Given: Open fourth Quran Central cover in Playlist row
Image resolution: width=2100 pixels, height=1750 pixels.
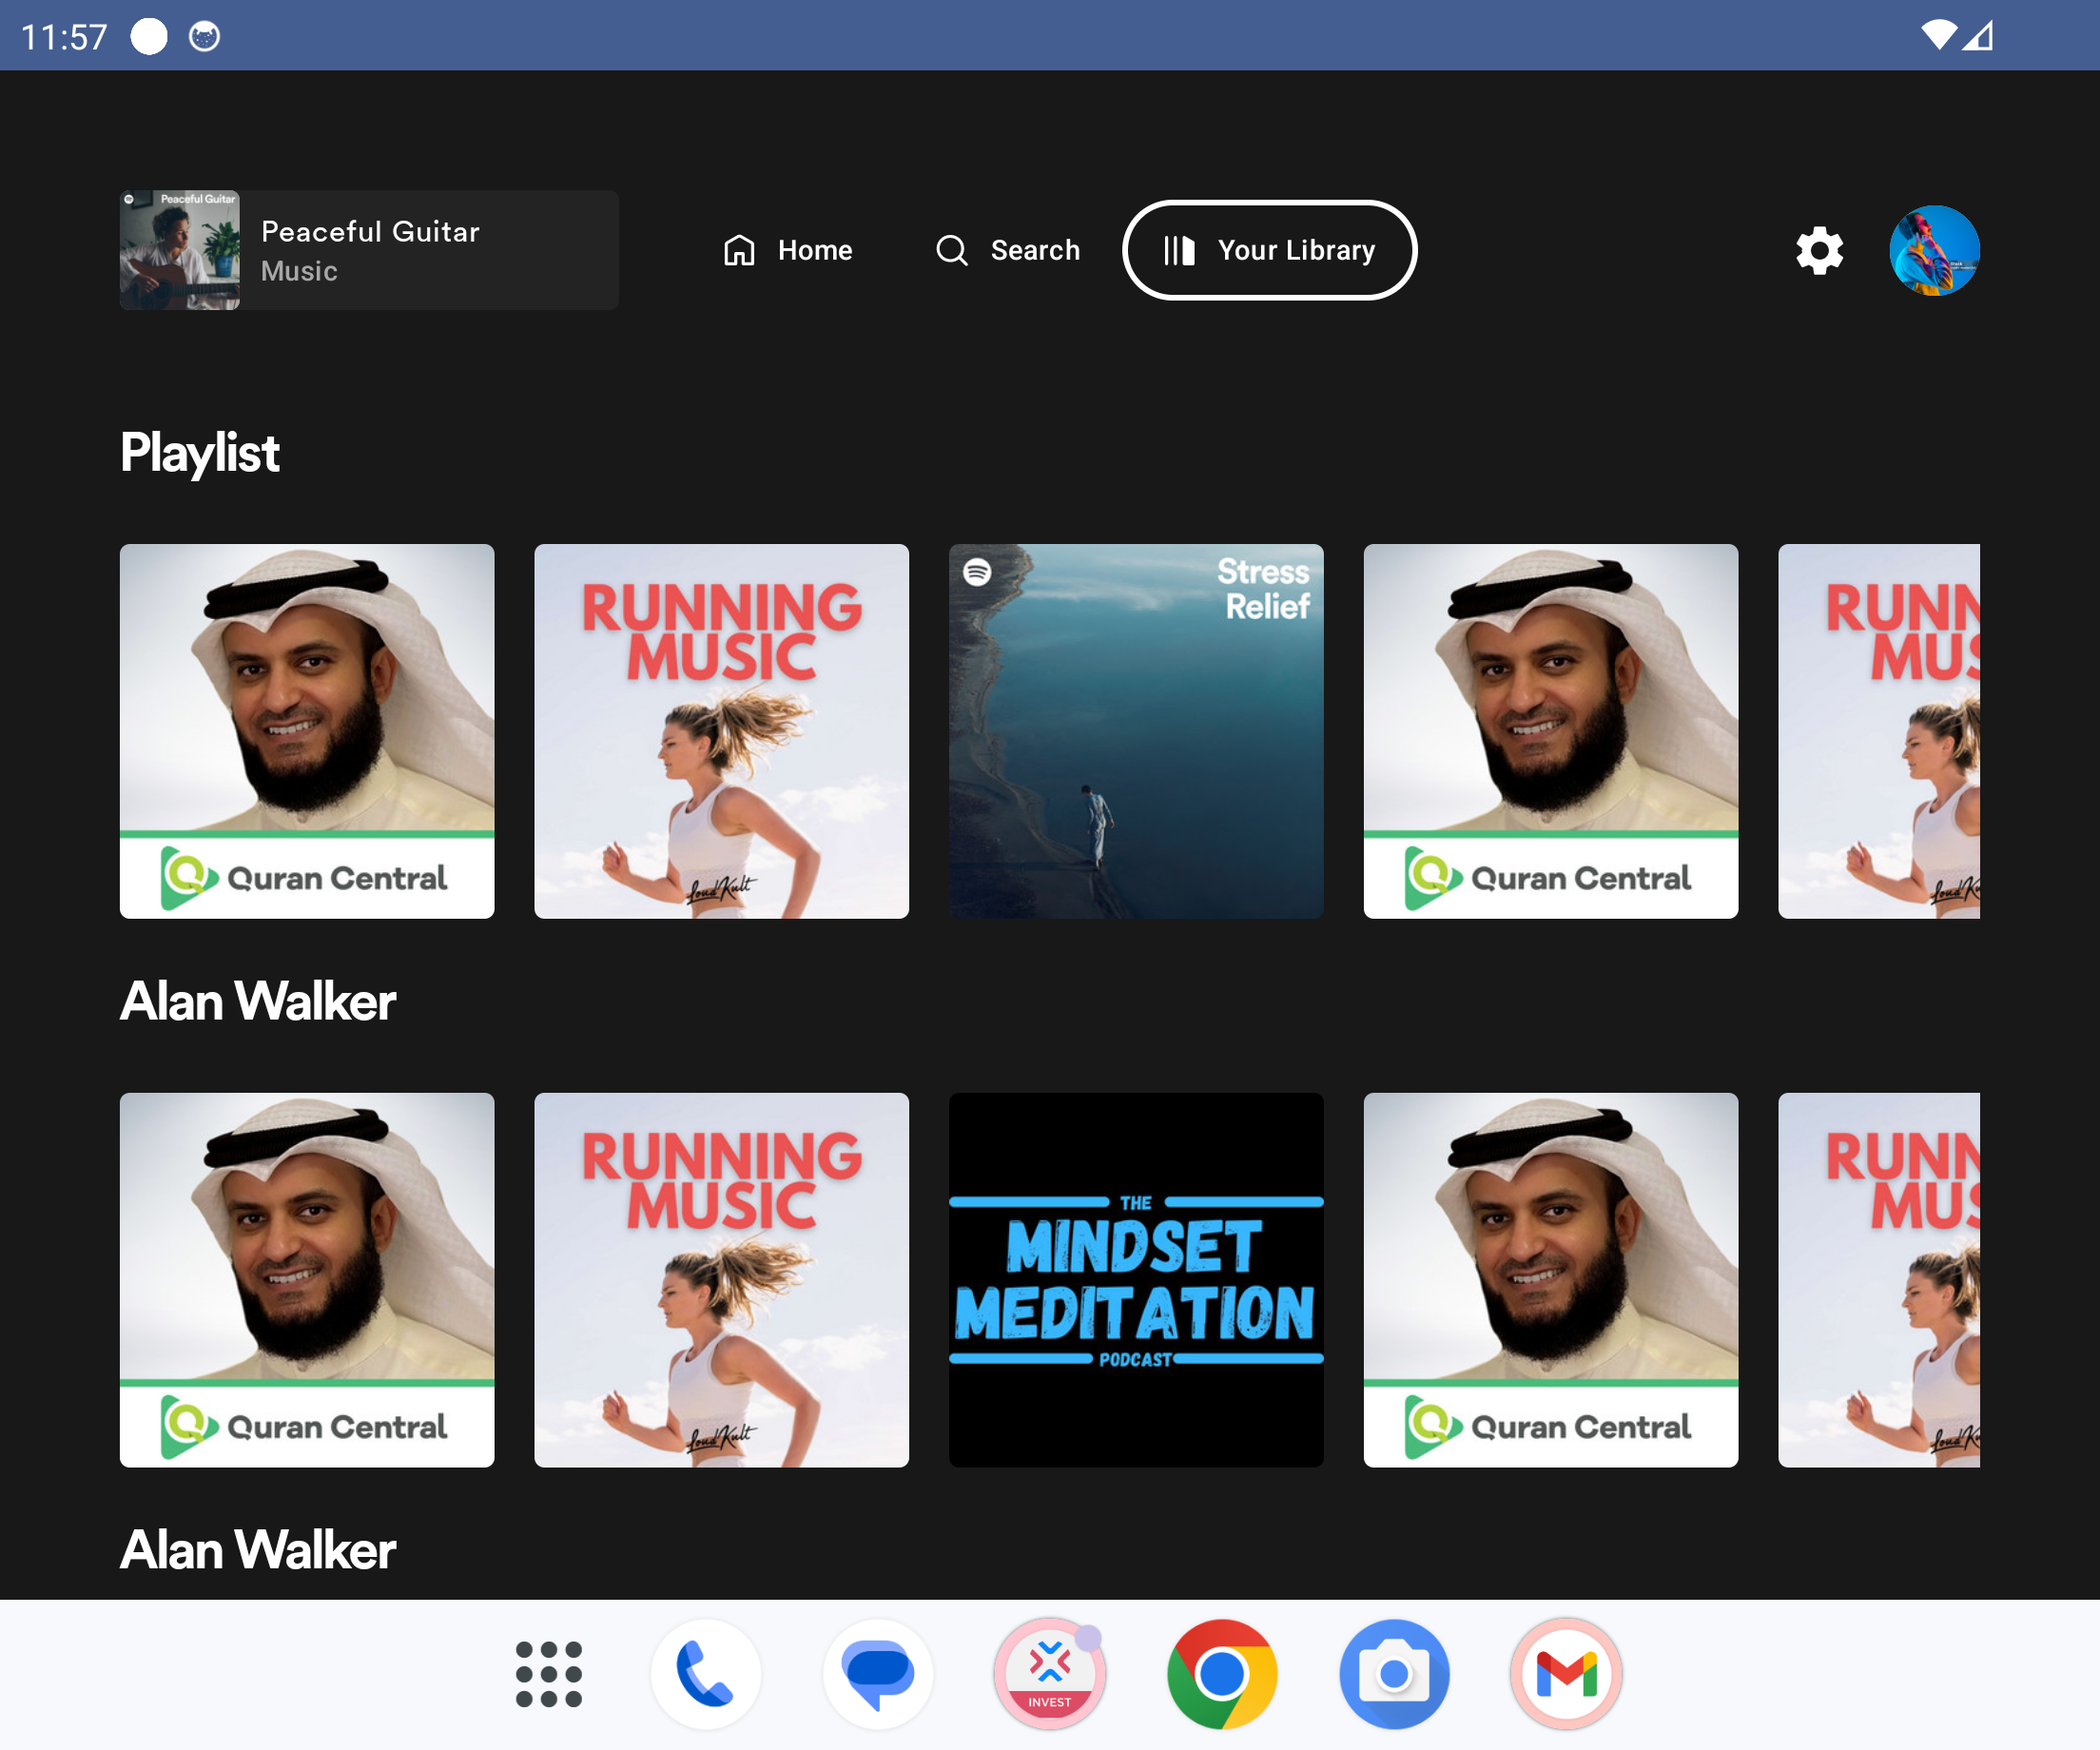Looking at the screenshot, I should (x=1550, y=731).
